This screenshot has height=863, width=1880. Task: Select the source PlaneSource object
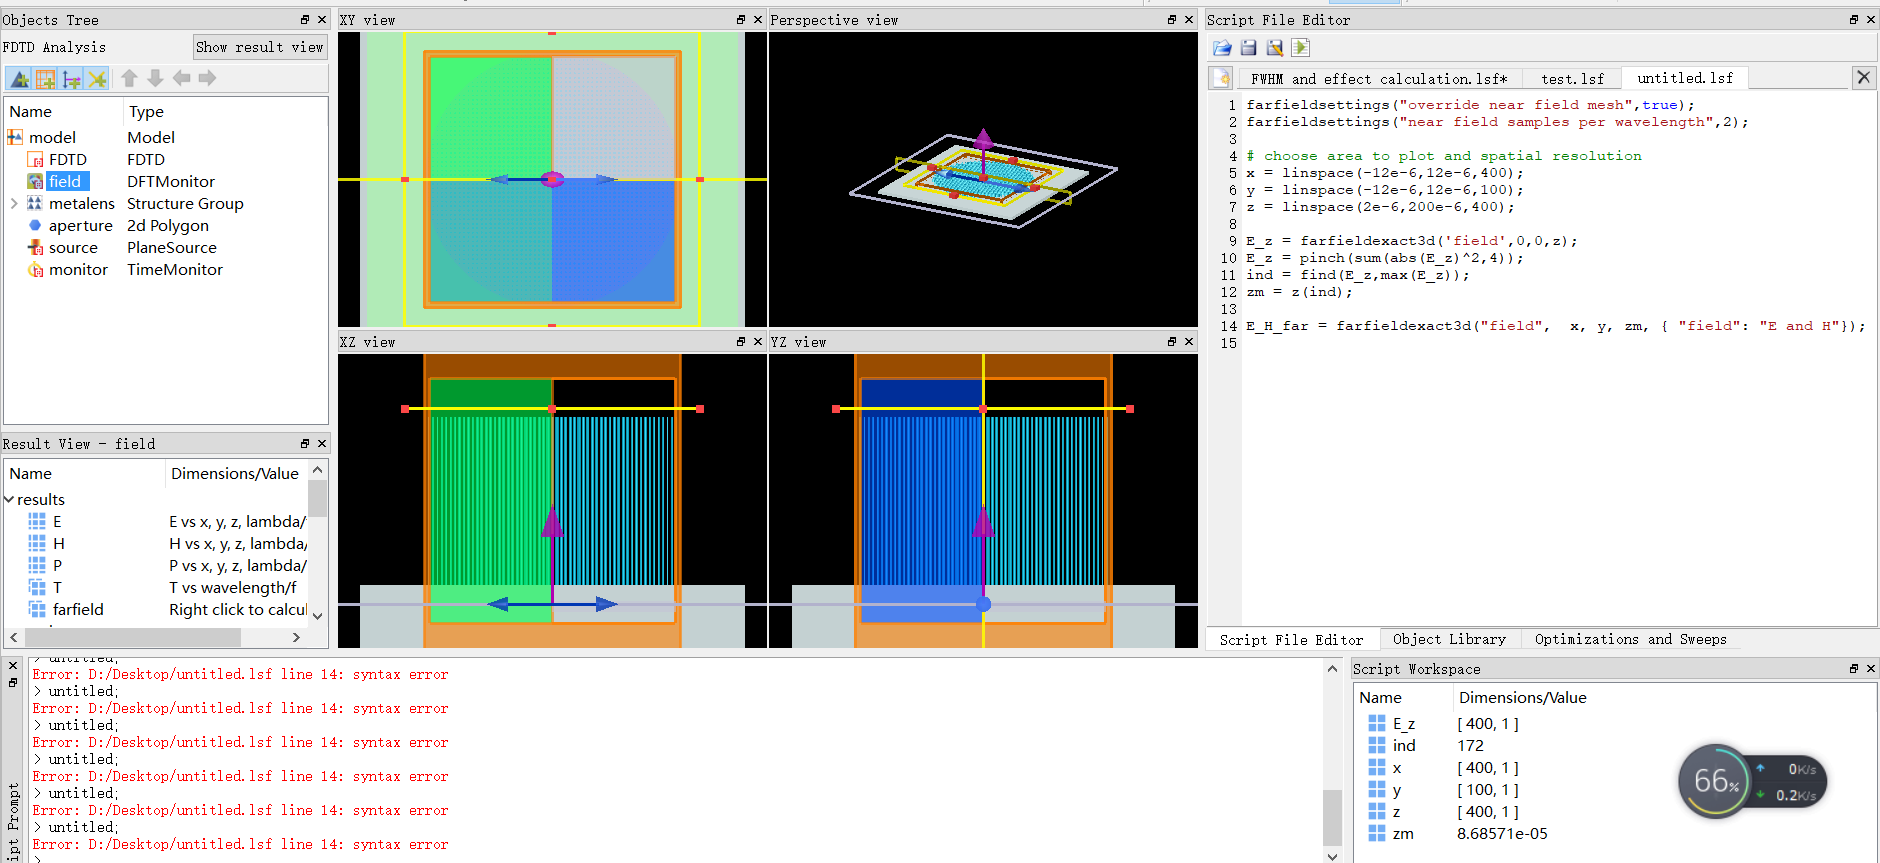pyautogui.click(x=73, y=247)
